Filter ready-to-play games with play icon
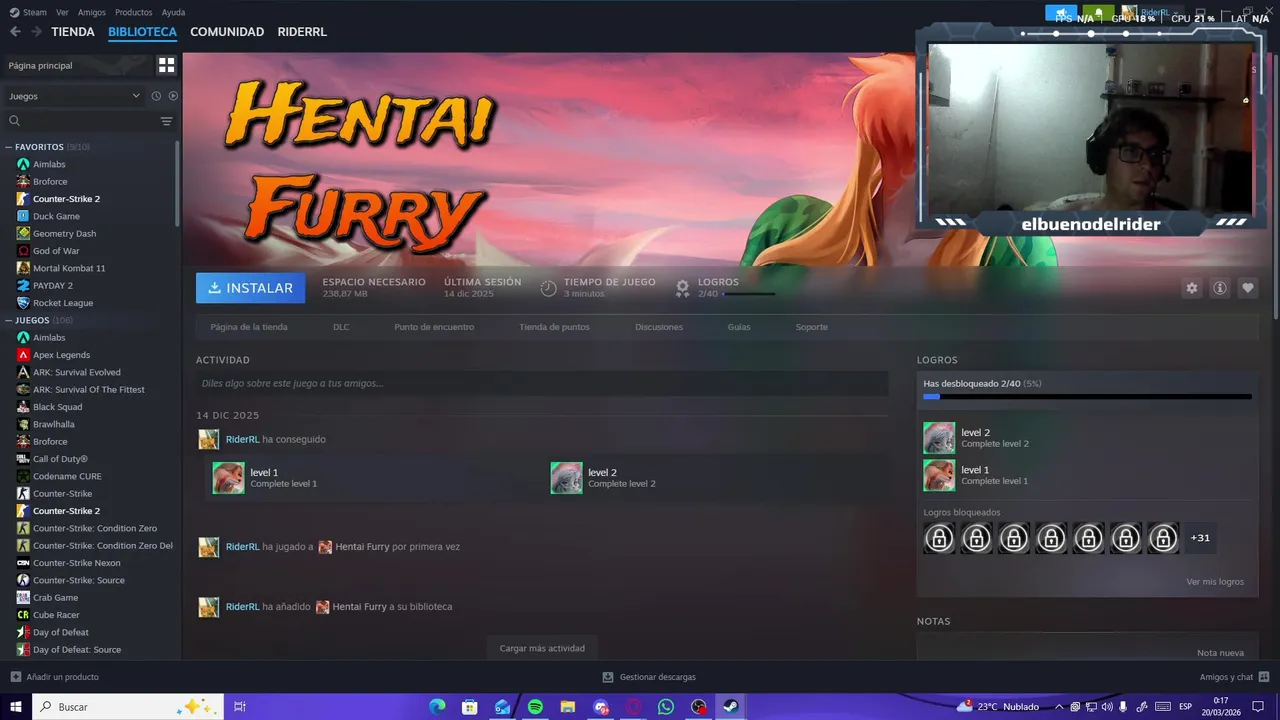 click(173, 96)
